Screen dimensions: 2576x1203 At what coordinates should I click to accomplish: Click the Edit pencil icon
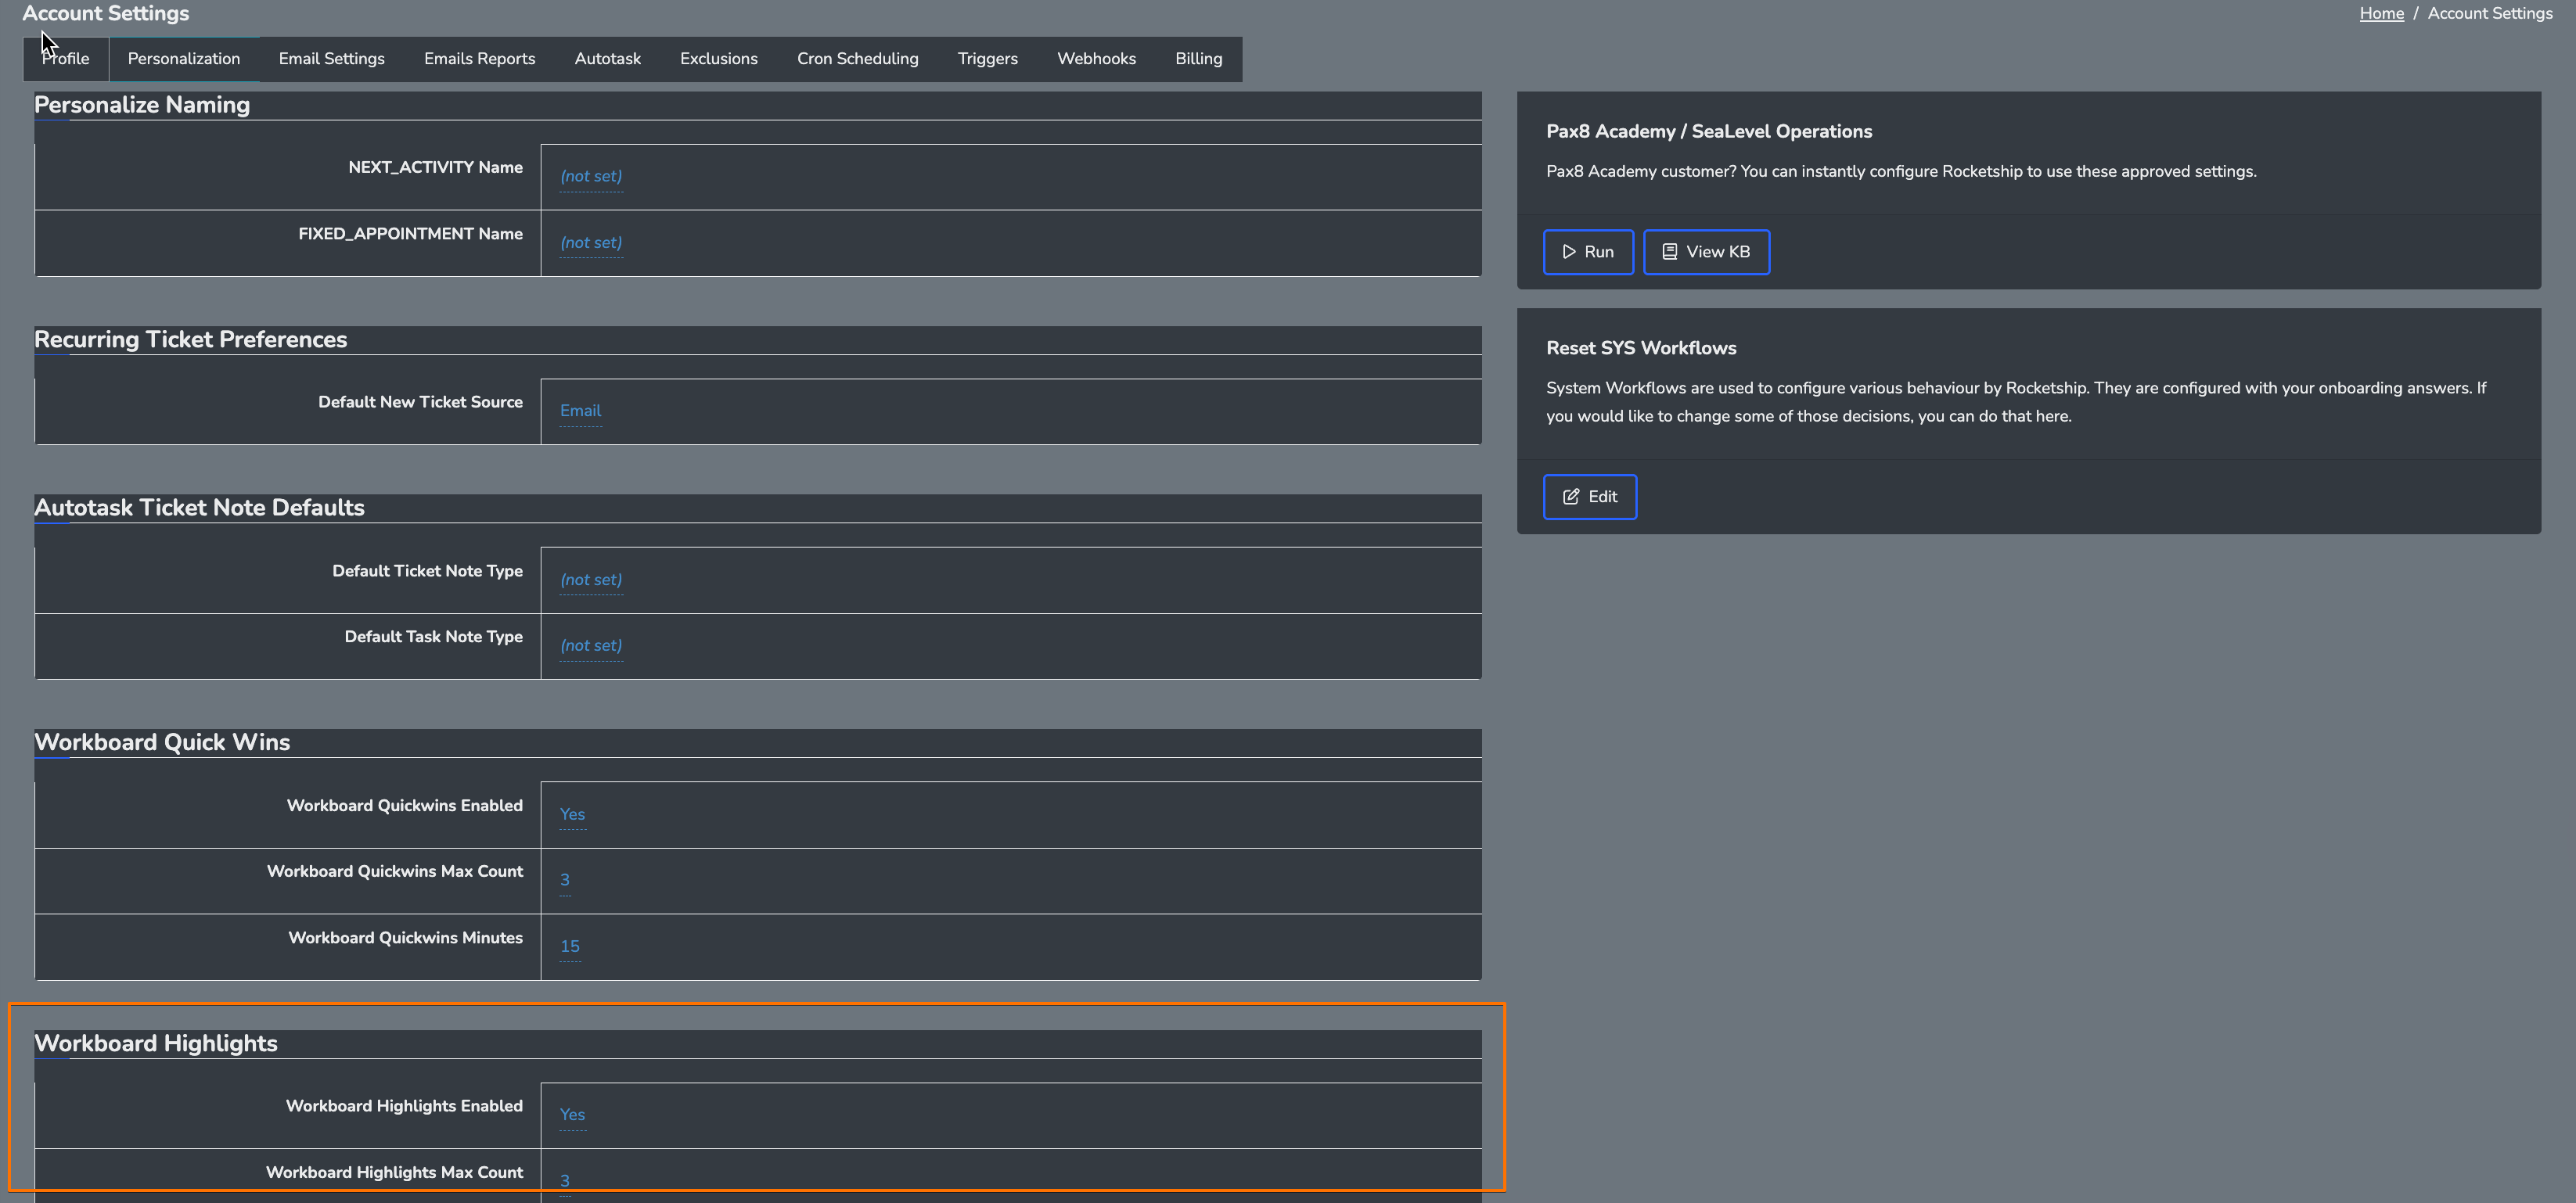pos(1571,497)
